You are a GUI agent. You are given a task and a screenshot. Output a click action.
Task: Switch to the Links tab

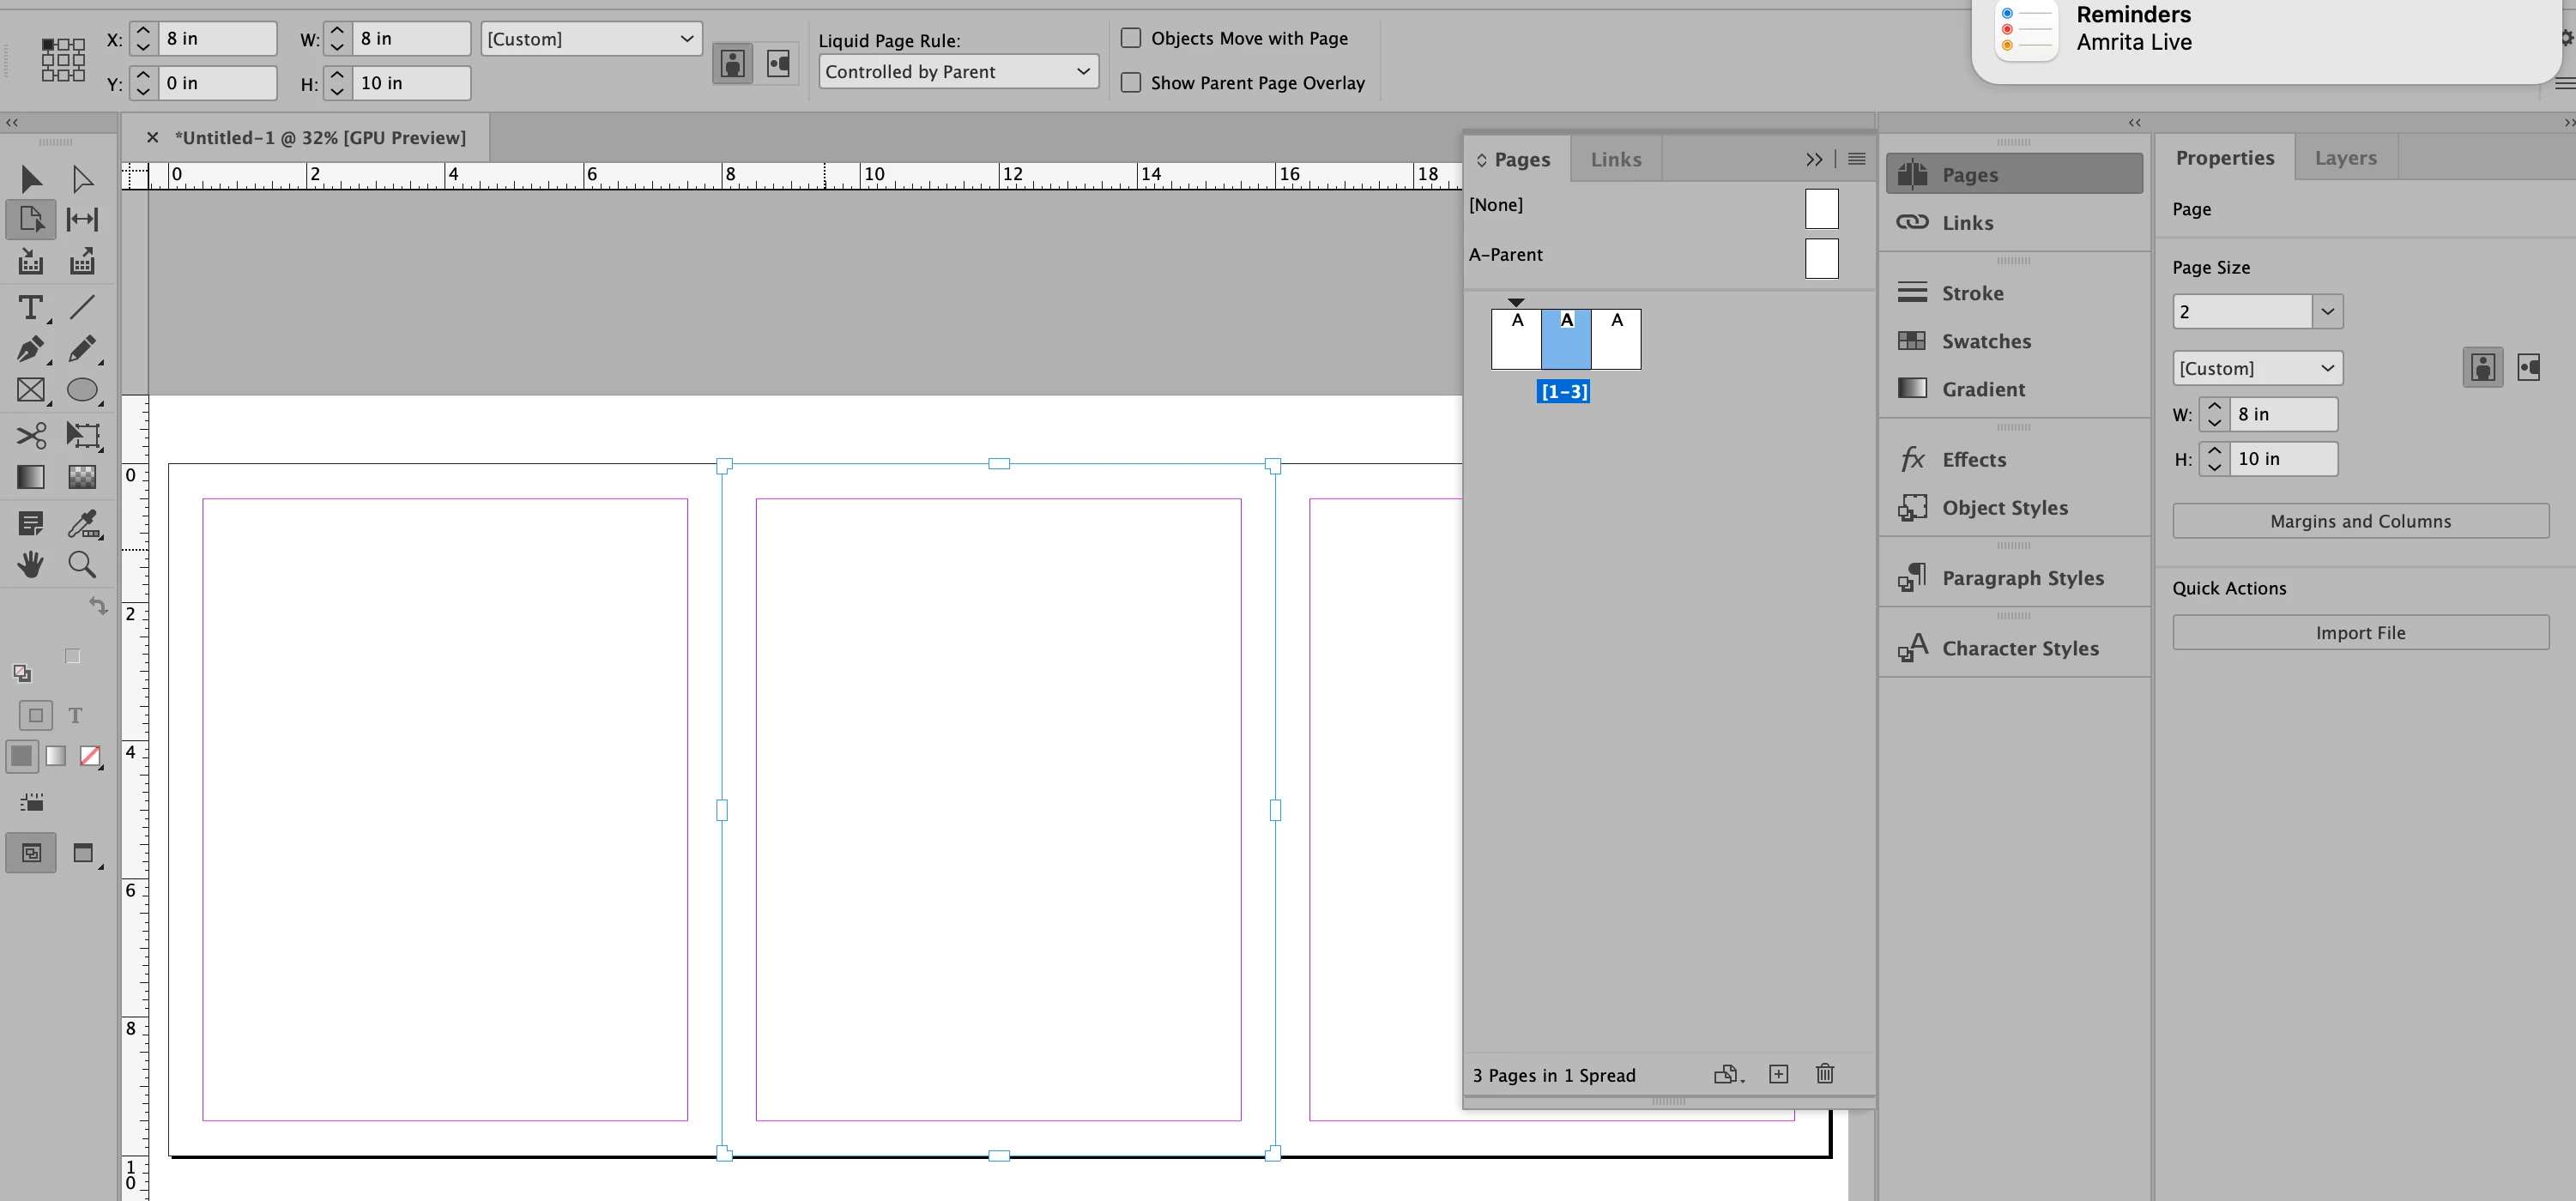click(1615, 160)
